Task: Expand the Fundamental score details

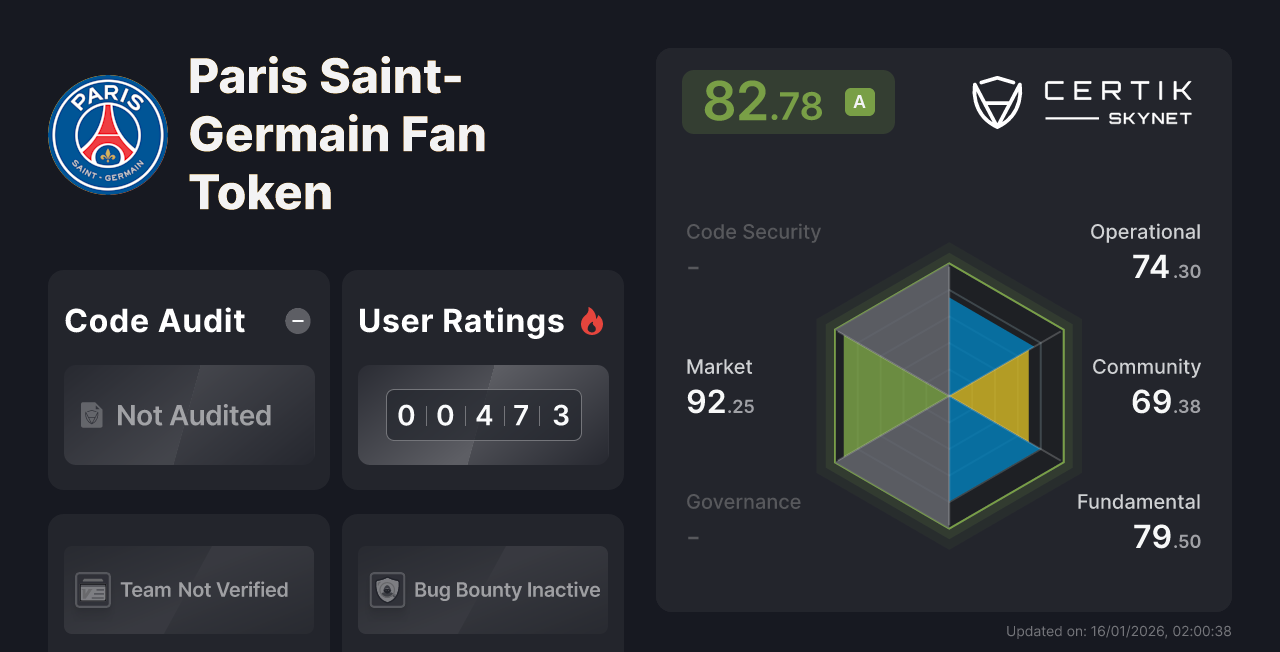Action: tap(1138, 501)
